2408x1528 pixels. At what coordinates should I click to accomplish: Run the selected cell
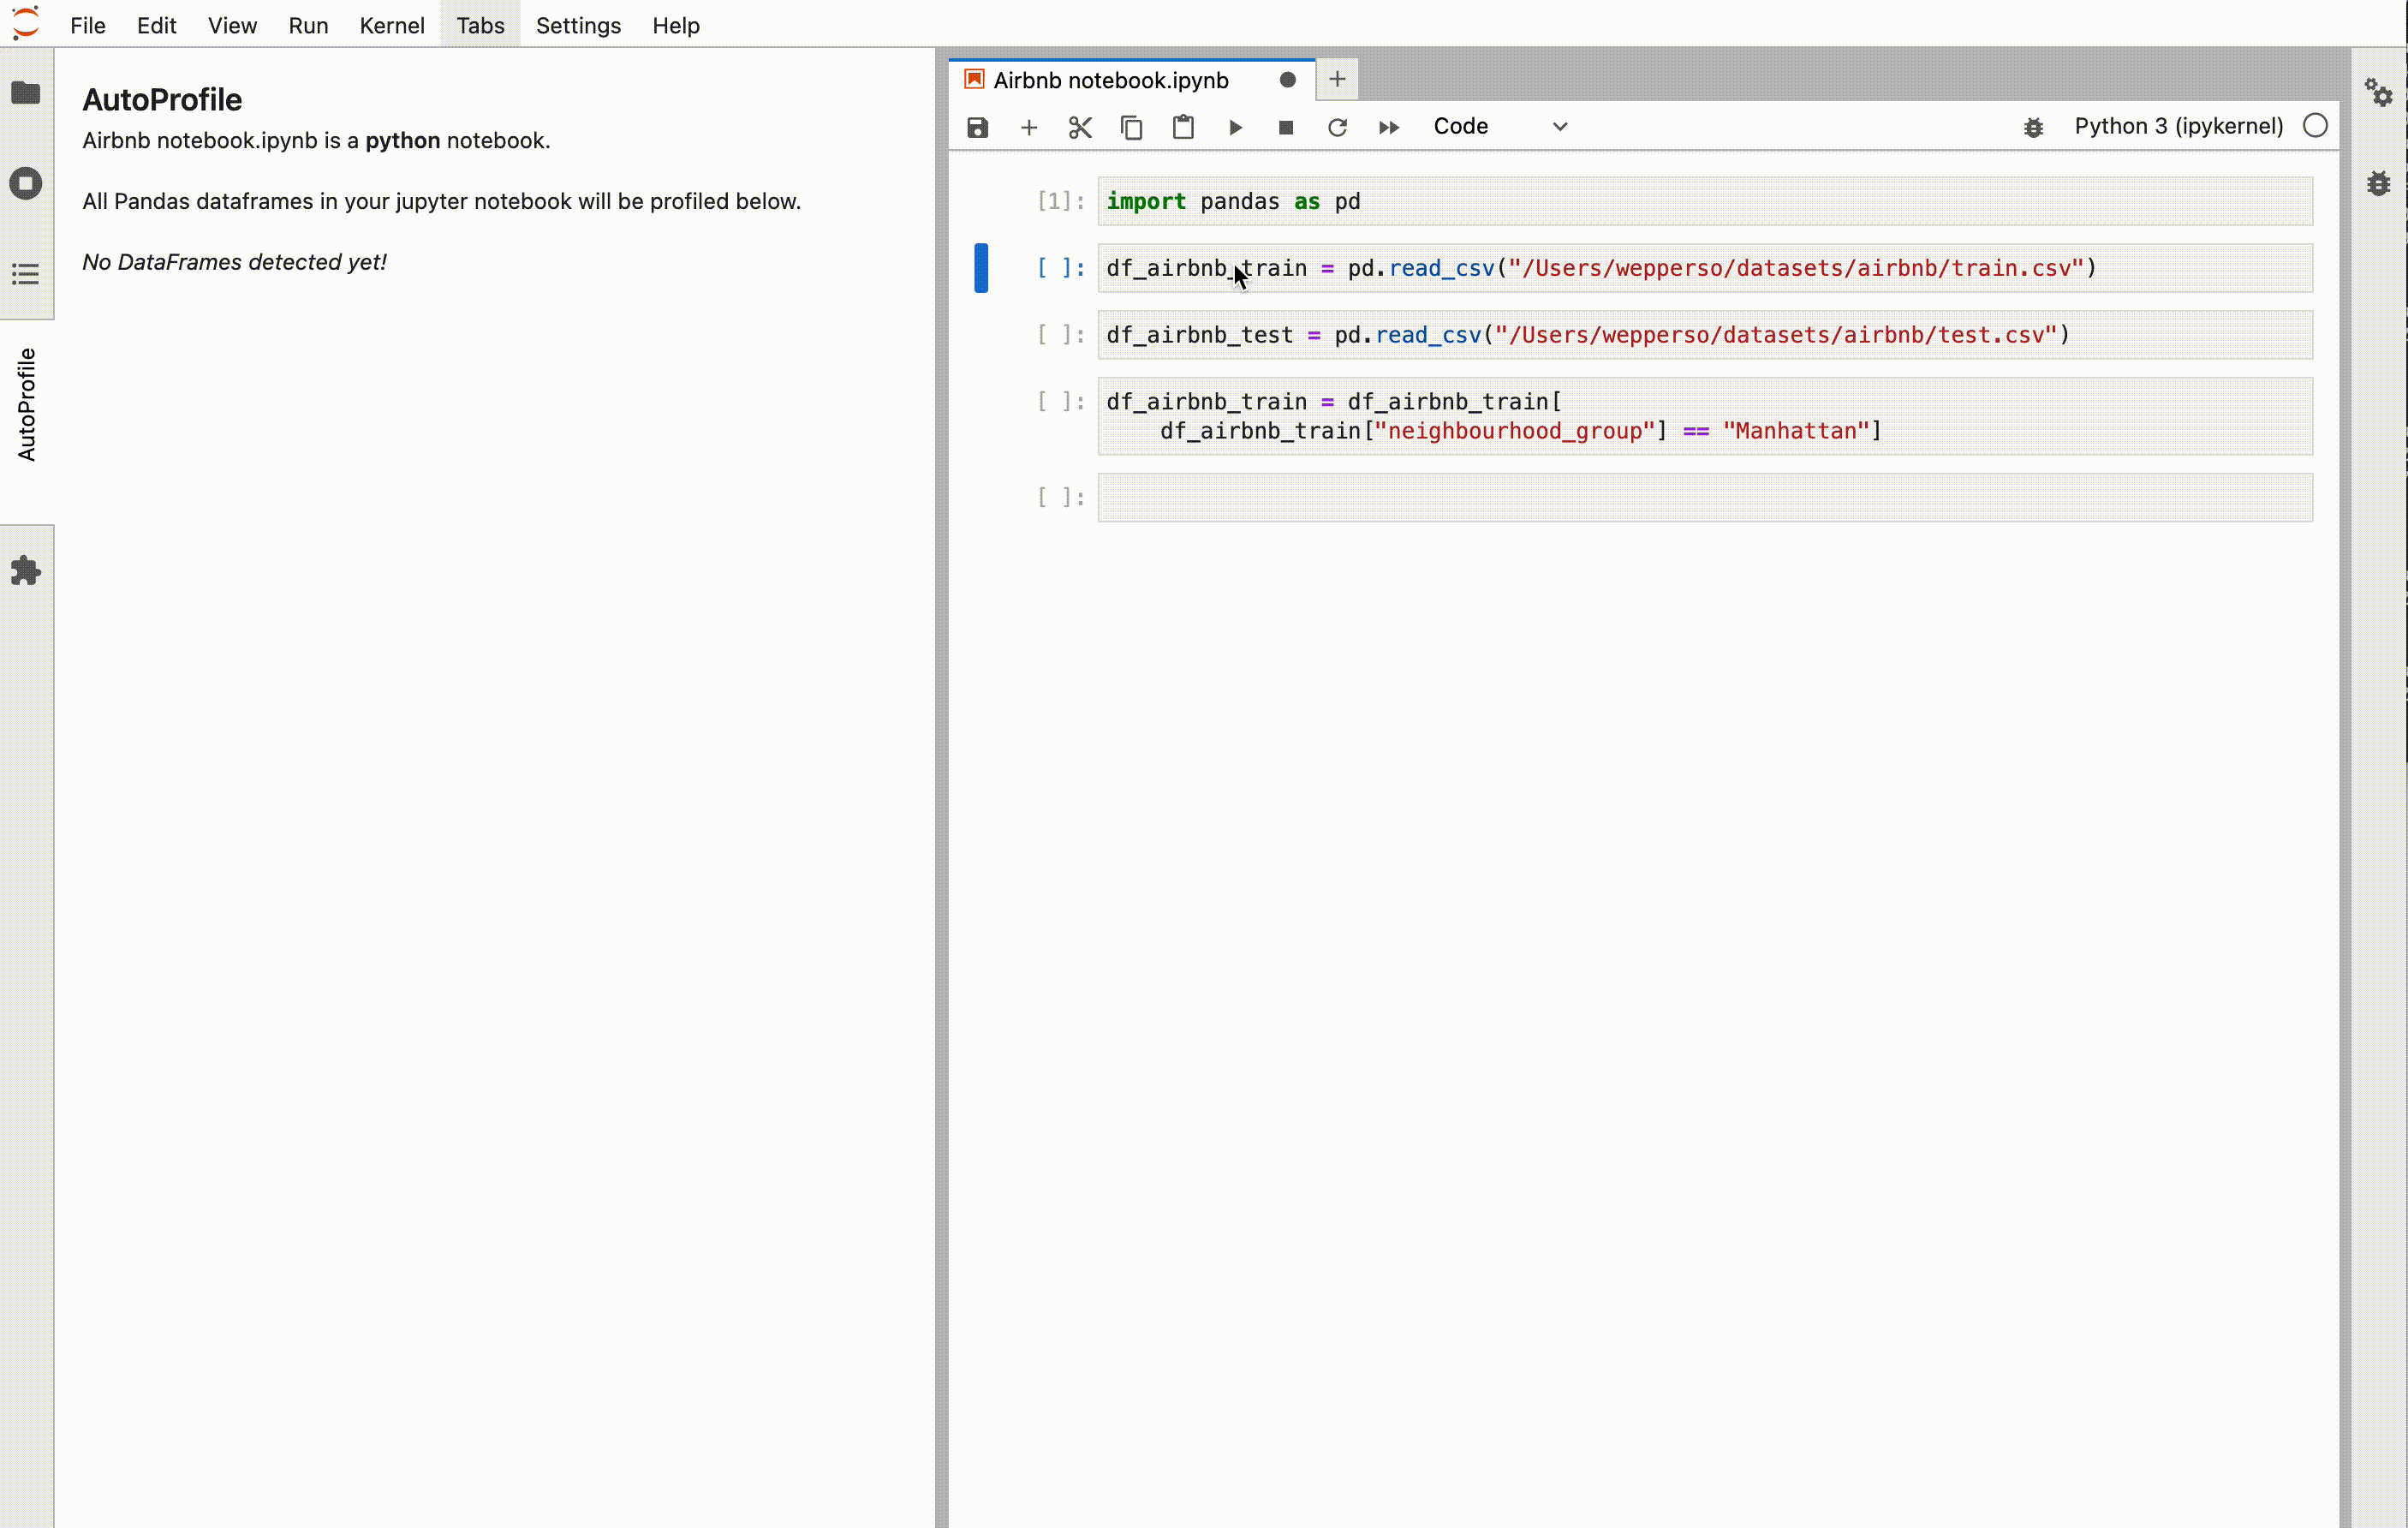pyautogui.click(x=1235, y=127)
